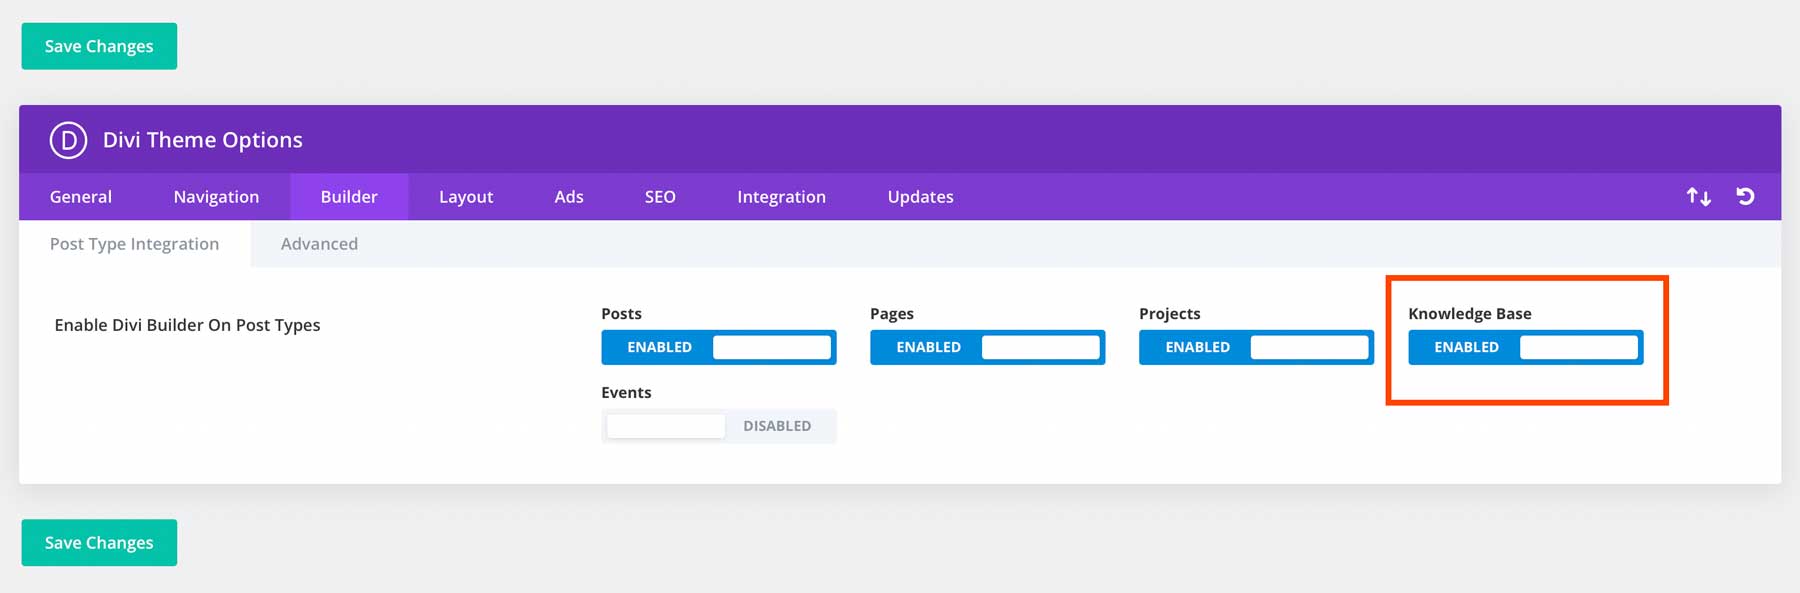Go to the Layout tab
Screen dimensions: 1800x593
click(466, 197)
